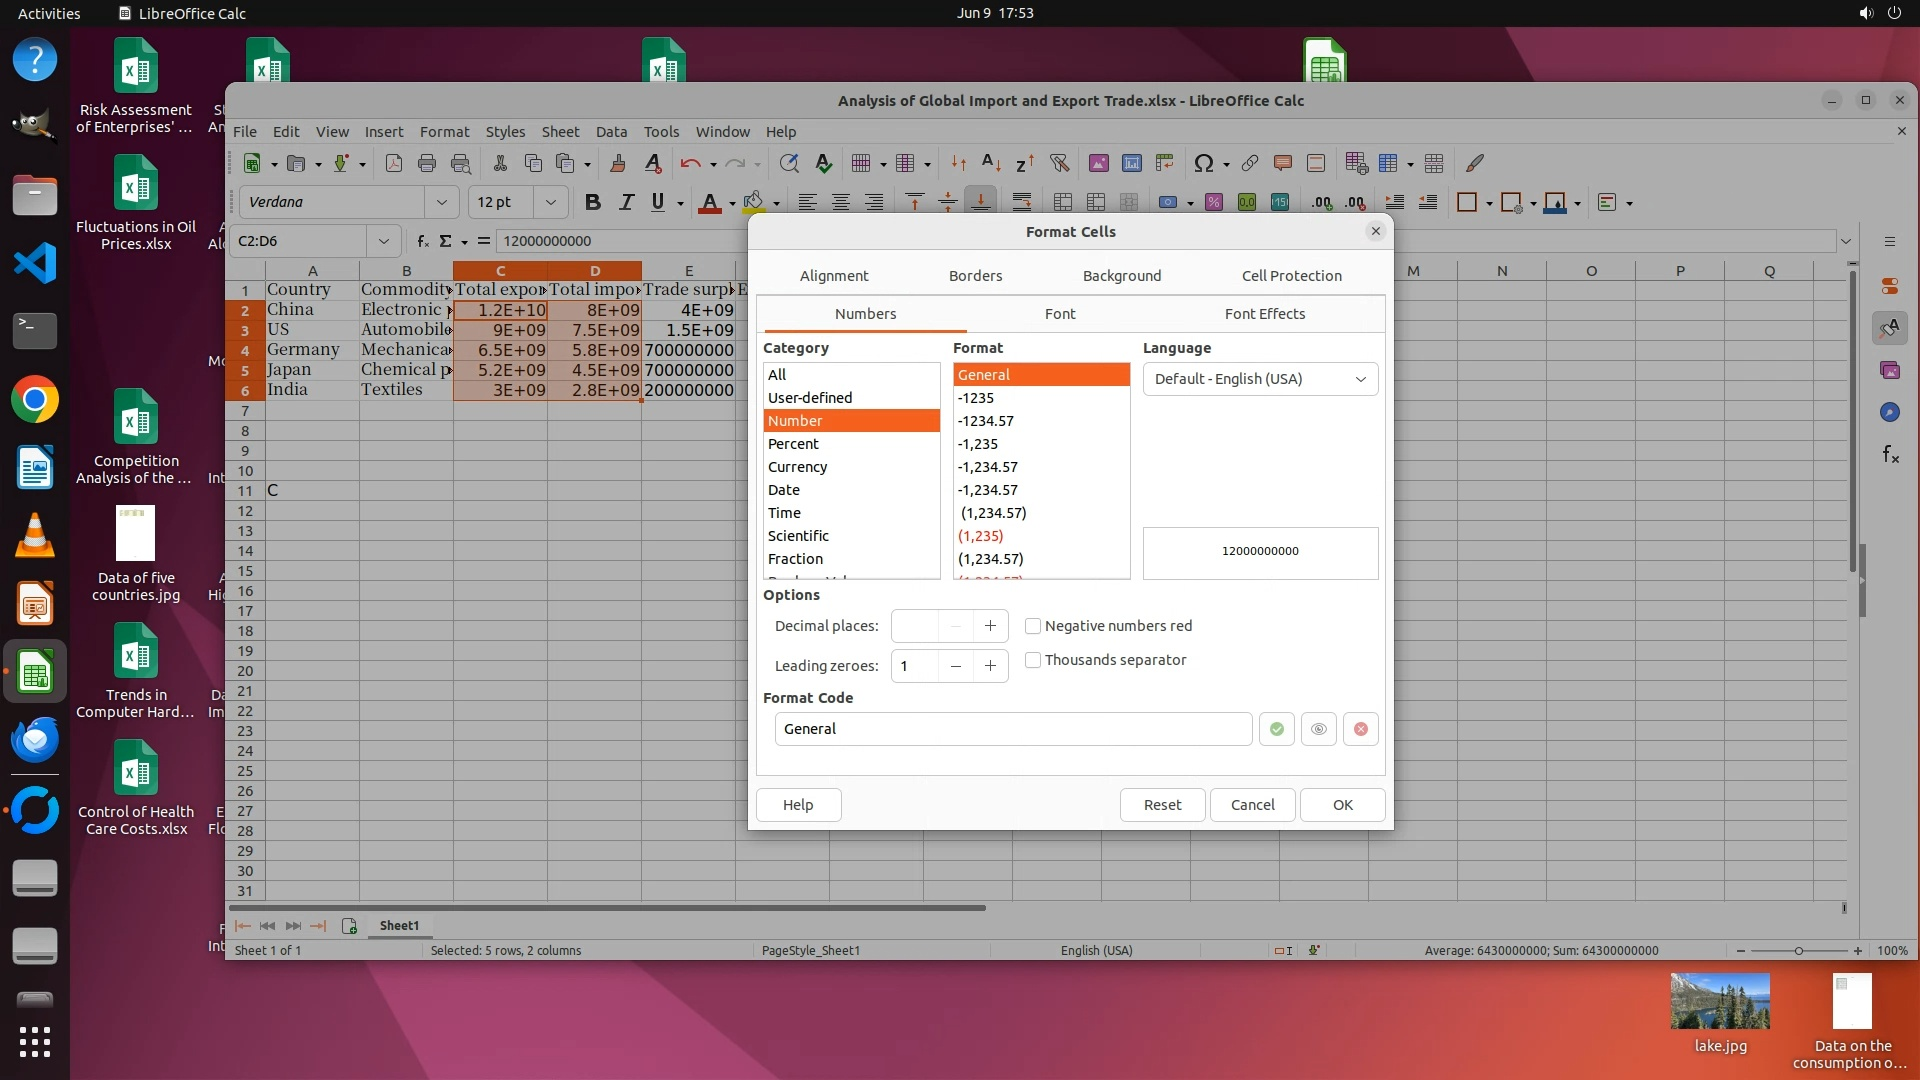Viewport: 1920px width, 1080px height.
Task: Open the Language dropdown
Action: [1260, 379]
